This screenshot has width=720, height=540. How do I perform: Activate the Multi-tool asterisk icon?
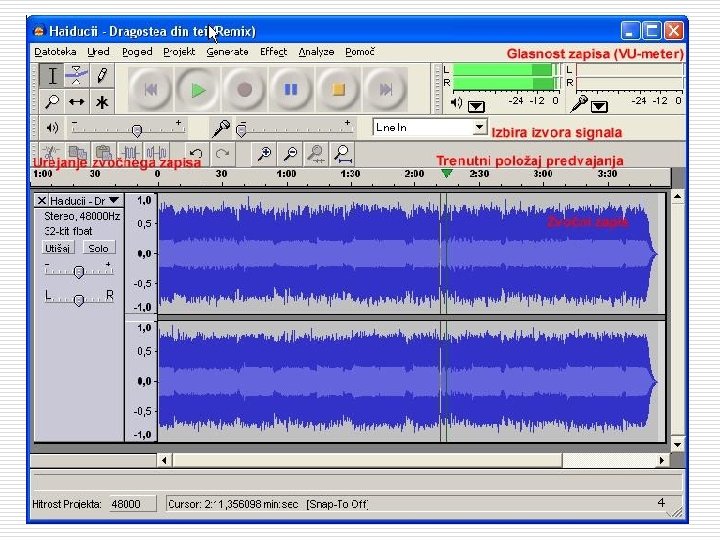point(101,102)
